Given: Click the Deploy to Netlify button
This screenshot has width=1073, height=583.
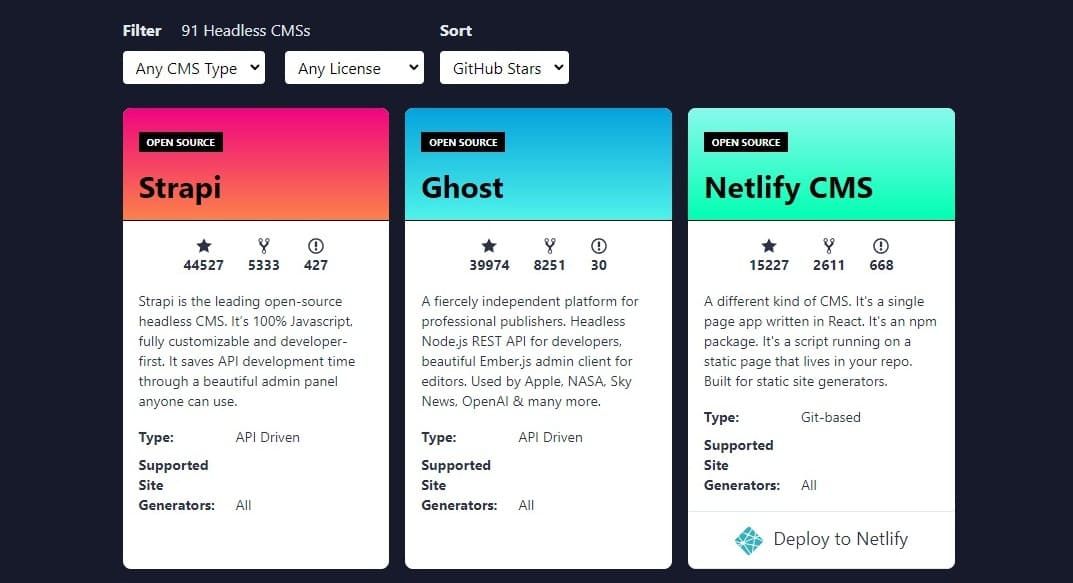Looking at the screenshot, I should pyautogui.click(x=820, y=539).
